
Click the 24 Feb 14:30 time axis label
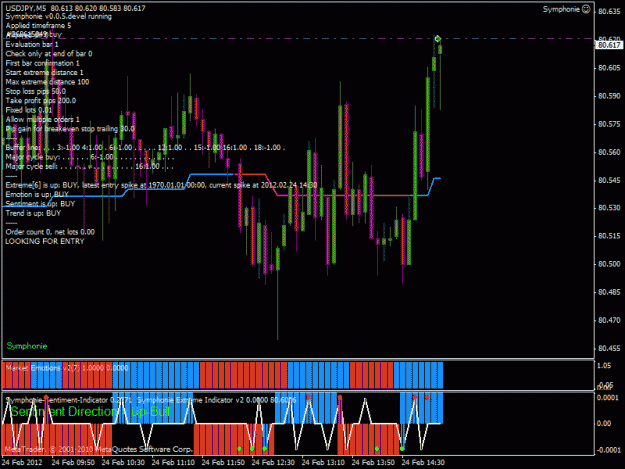(x=423, y=462)
